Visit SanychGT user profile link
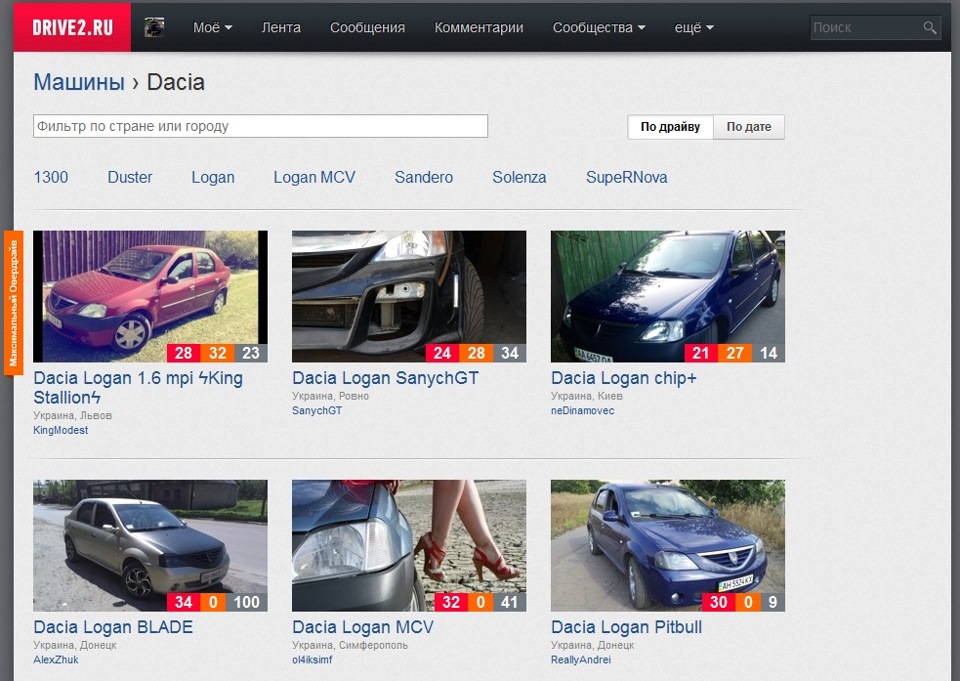Viewport: 960px width, 681px height. [x=317, y=410]
